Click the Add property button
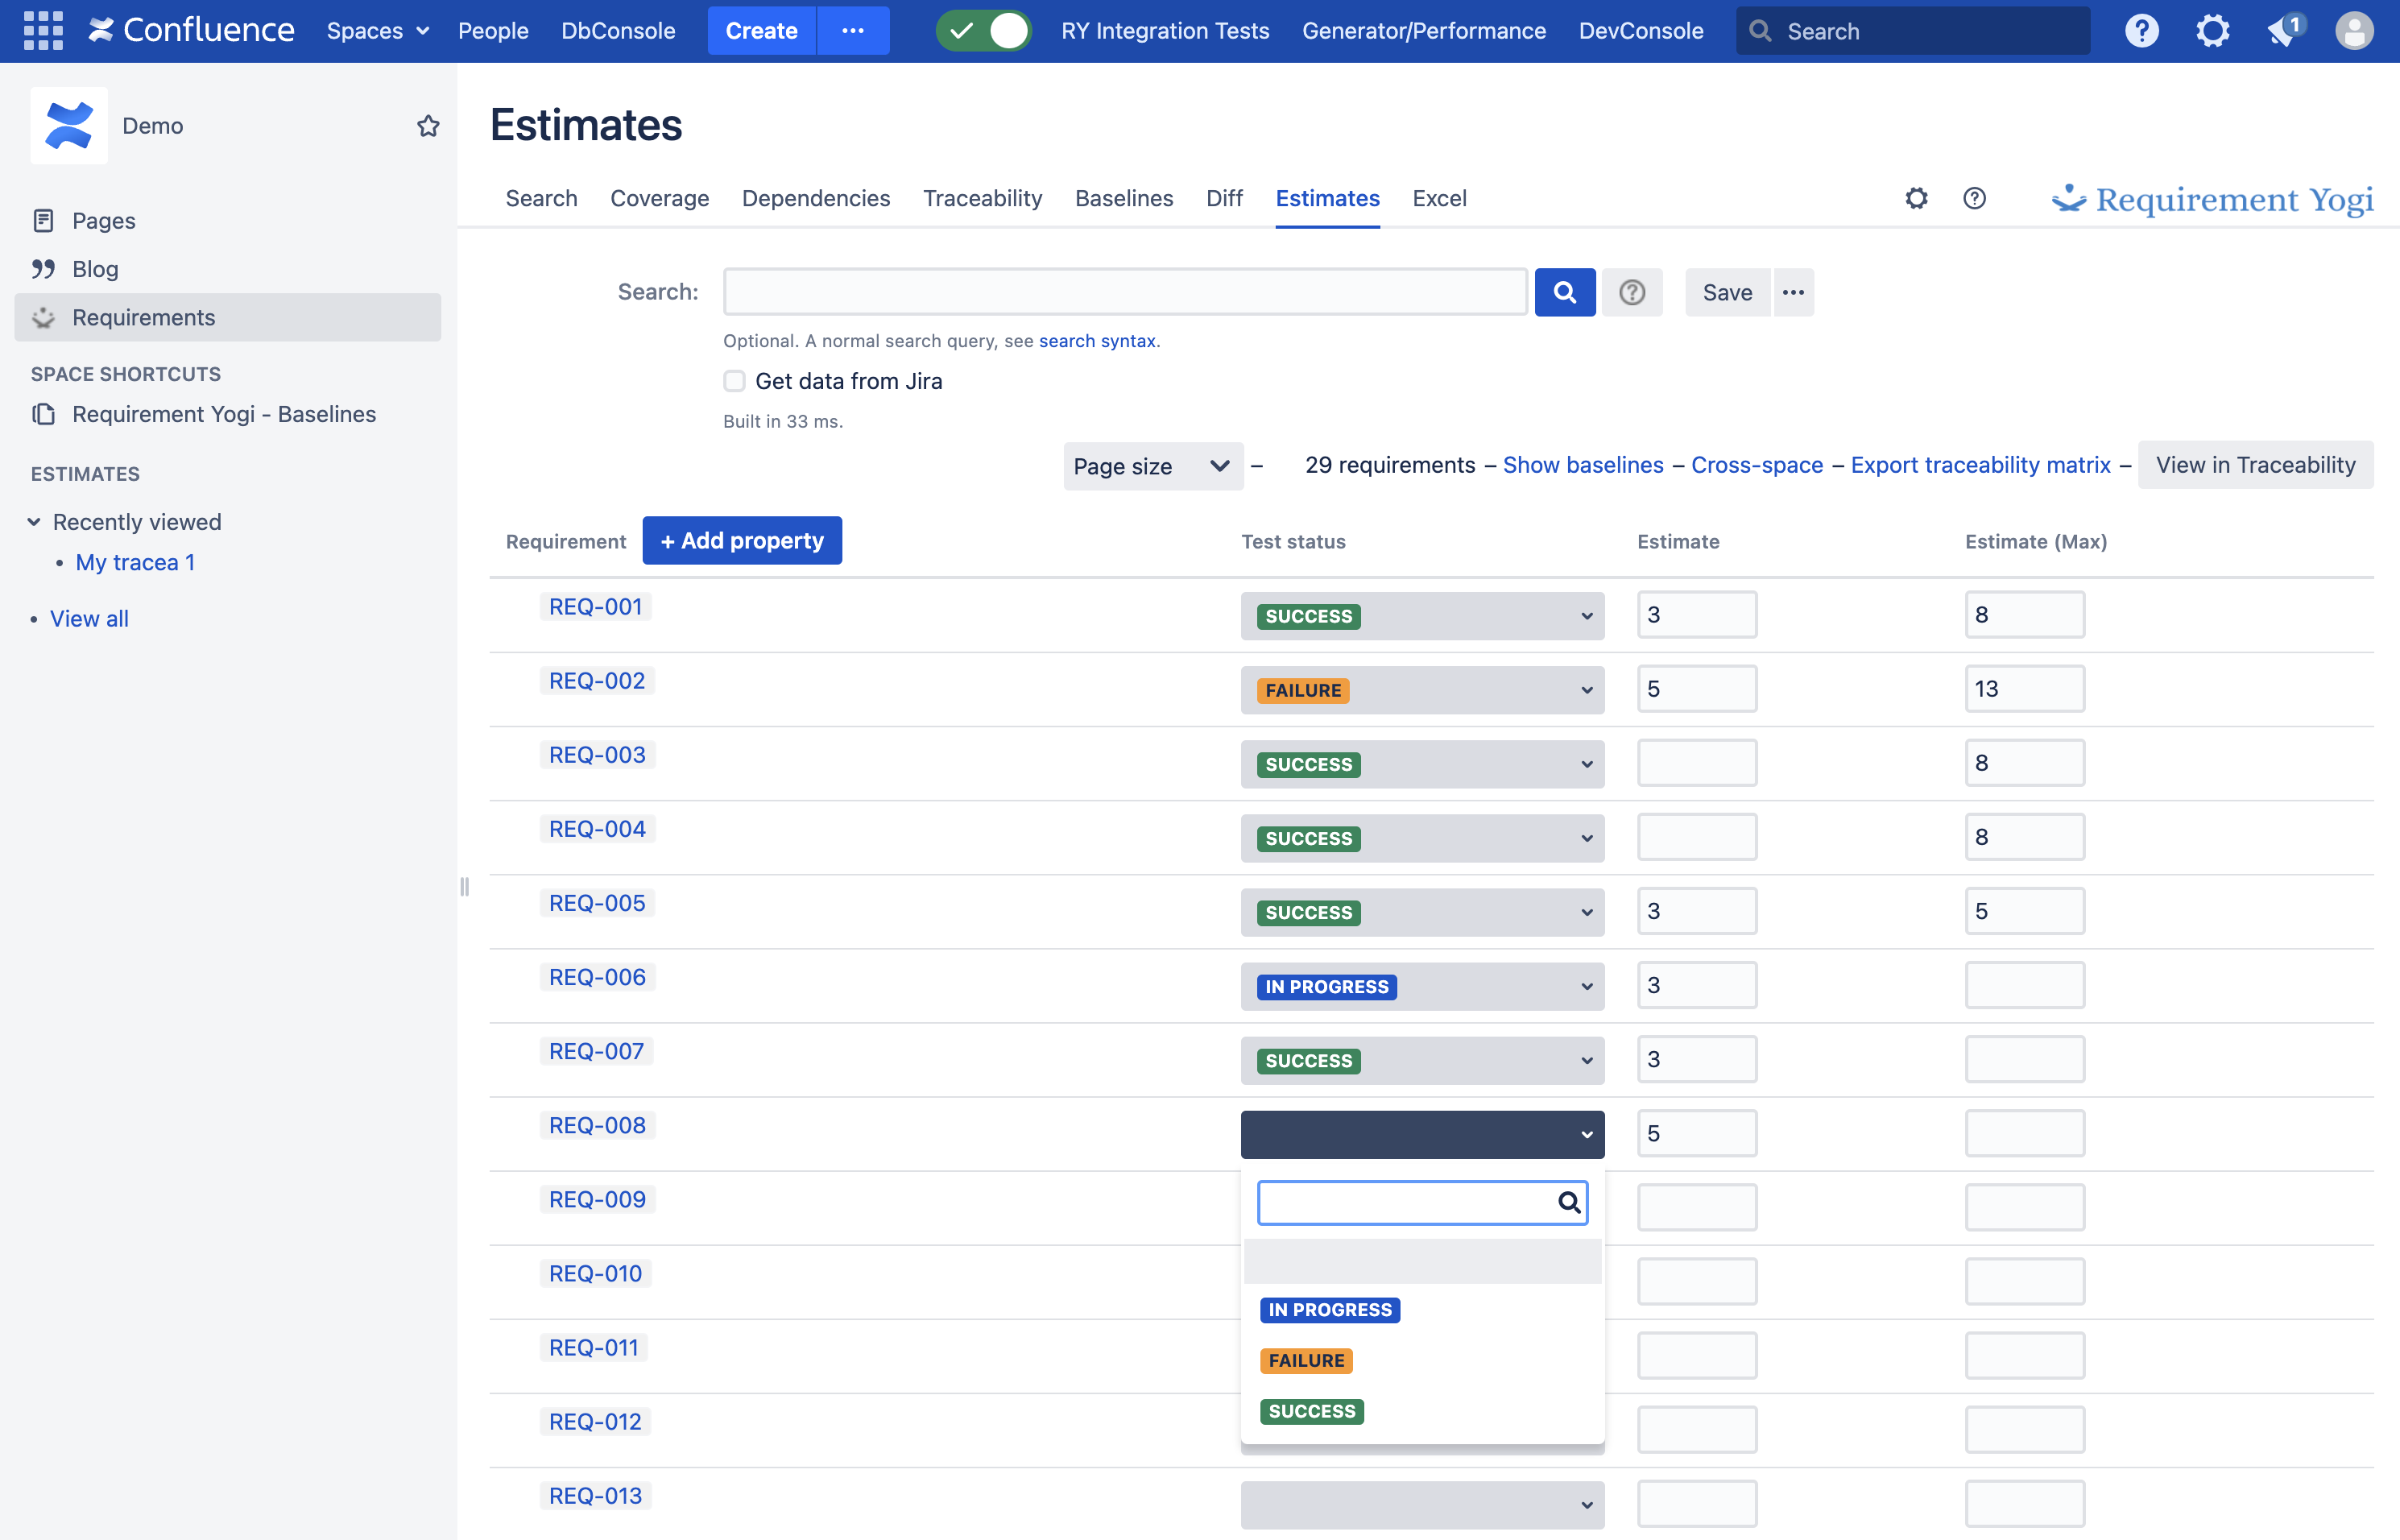 coord(741,541)
